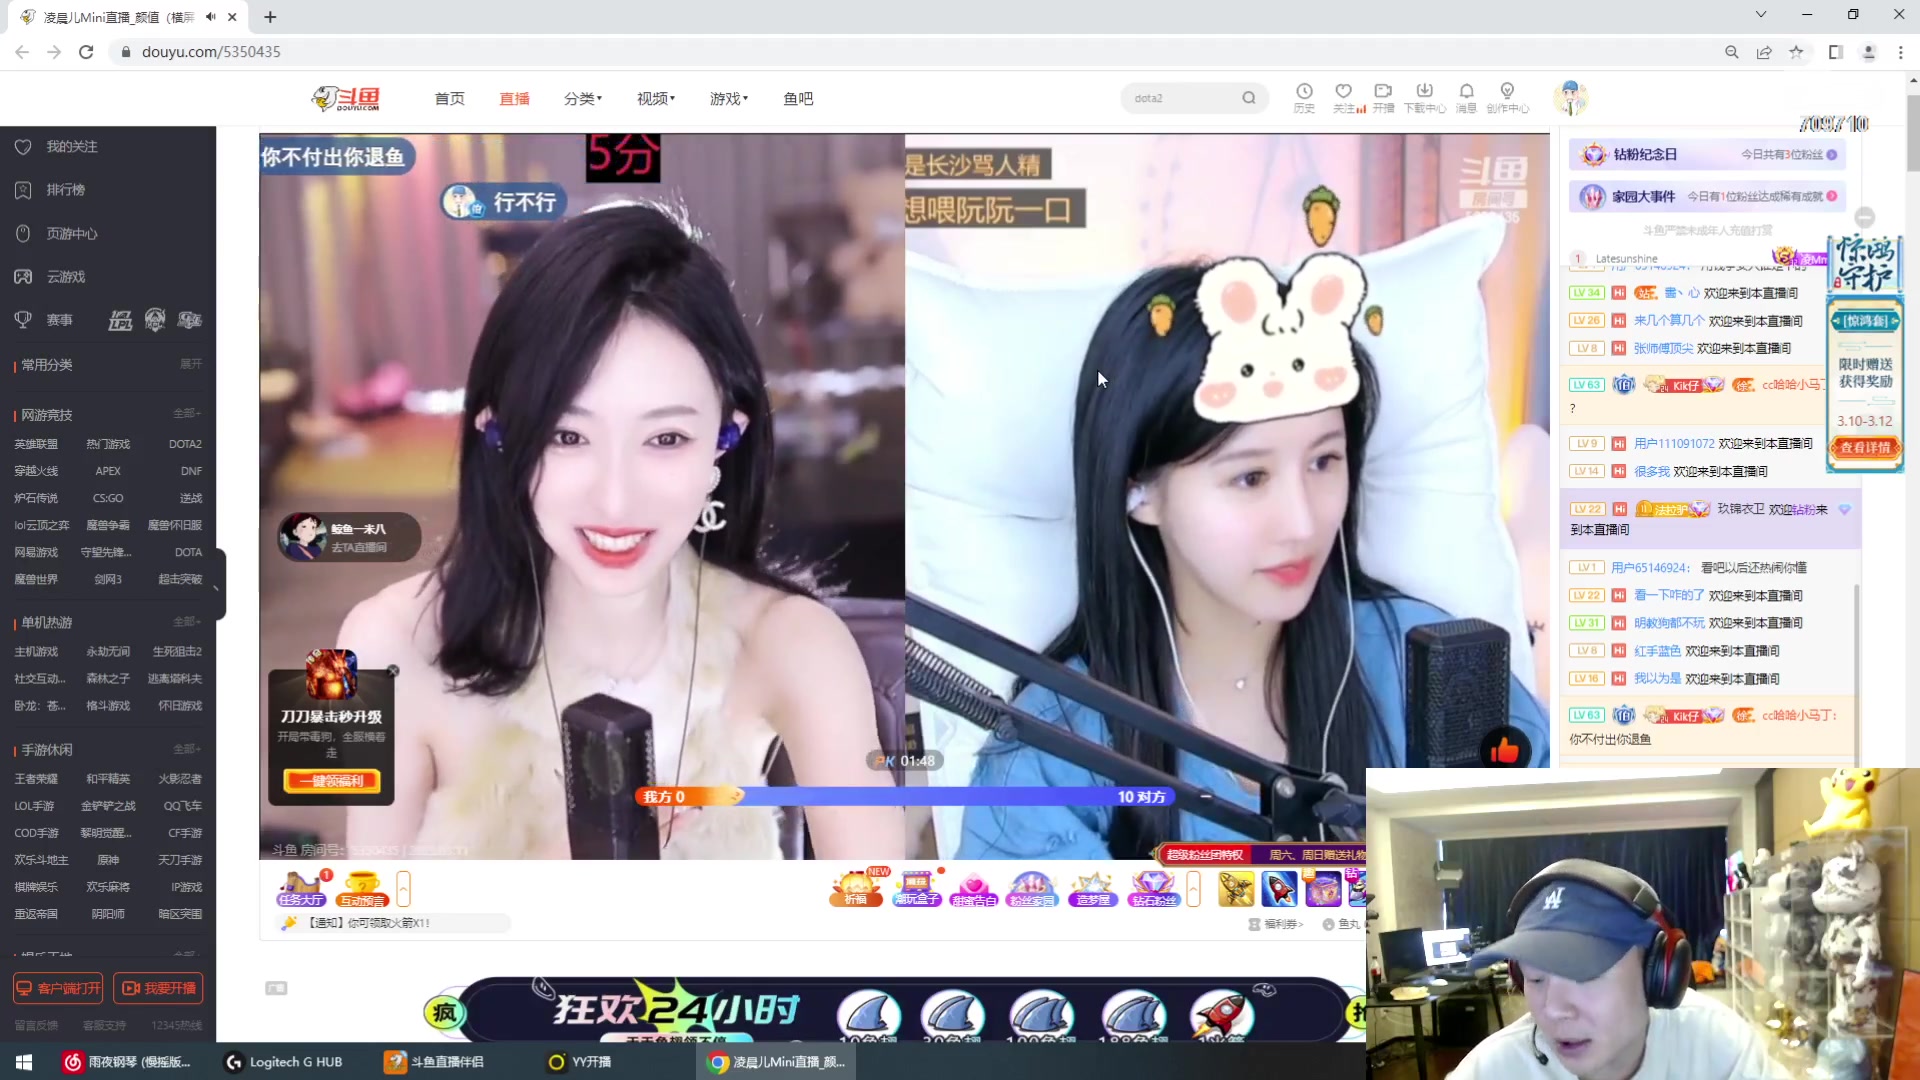Open the 历史 history clock icon
Screen dimensions: 1920x1080
(1304, 92)
